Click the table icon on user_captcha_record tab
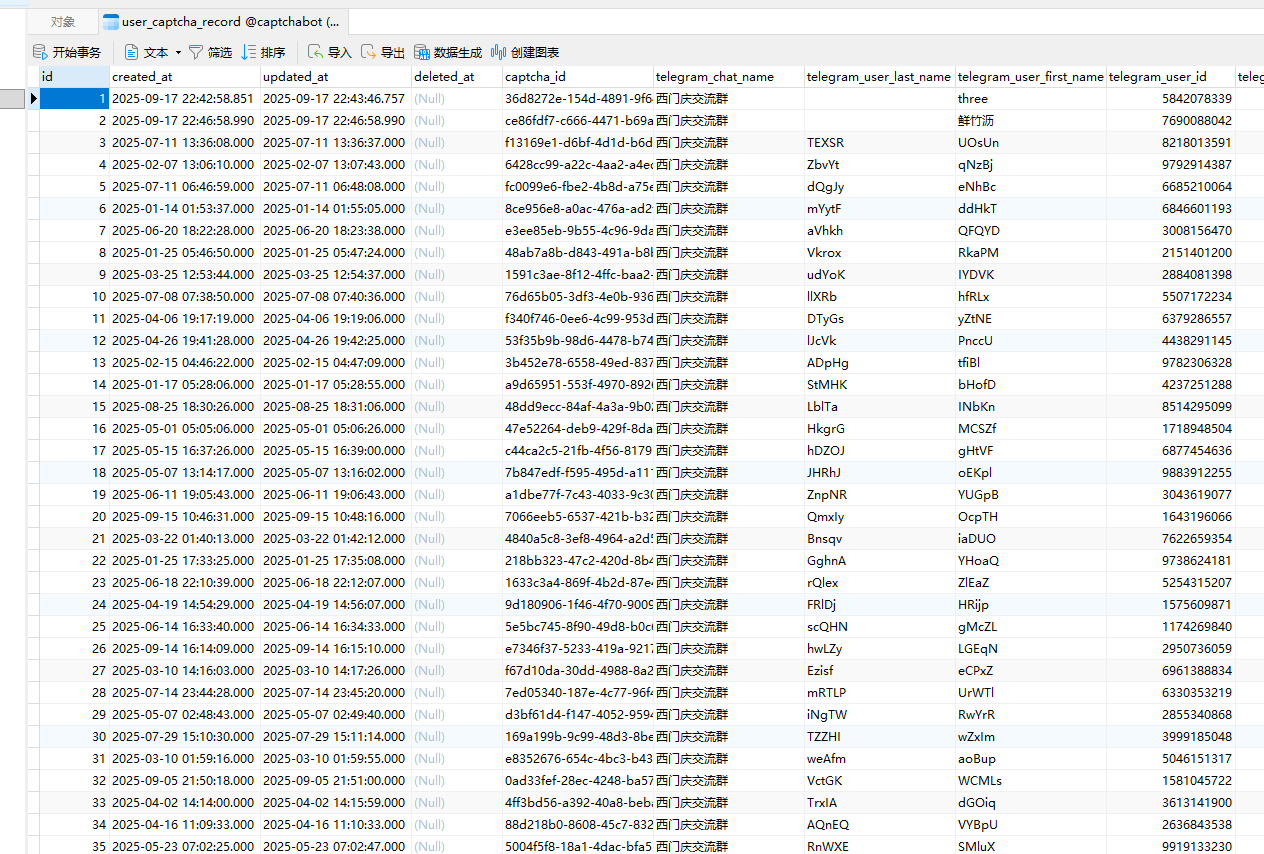Viewport: 1264px width, 854px height. pos(111,21)
